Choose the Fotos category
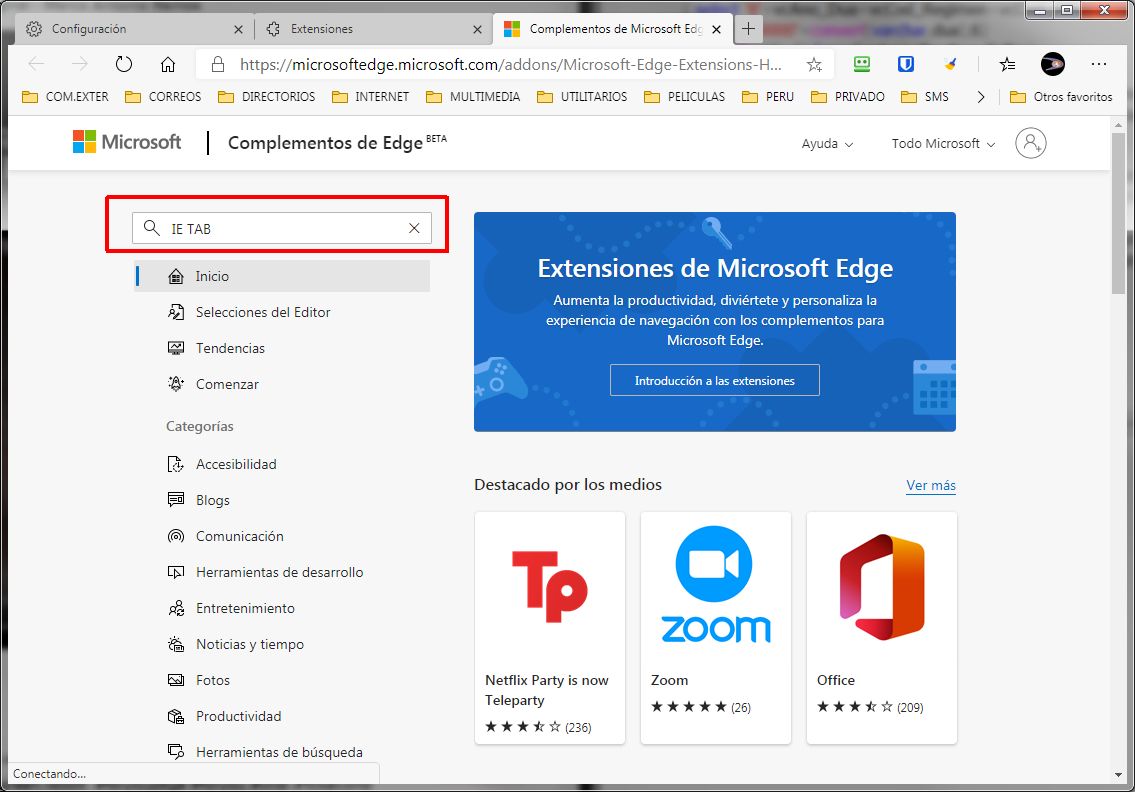Viewport: 1135px width, 792px height. pyautogui.click(x=198, y=681)
